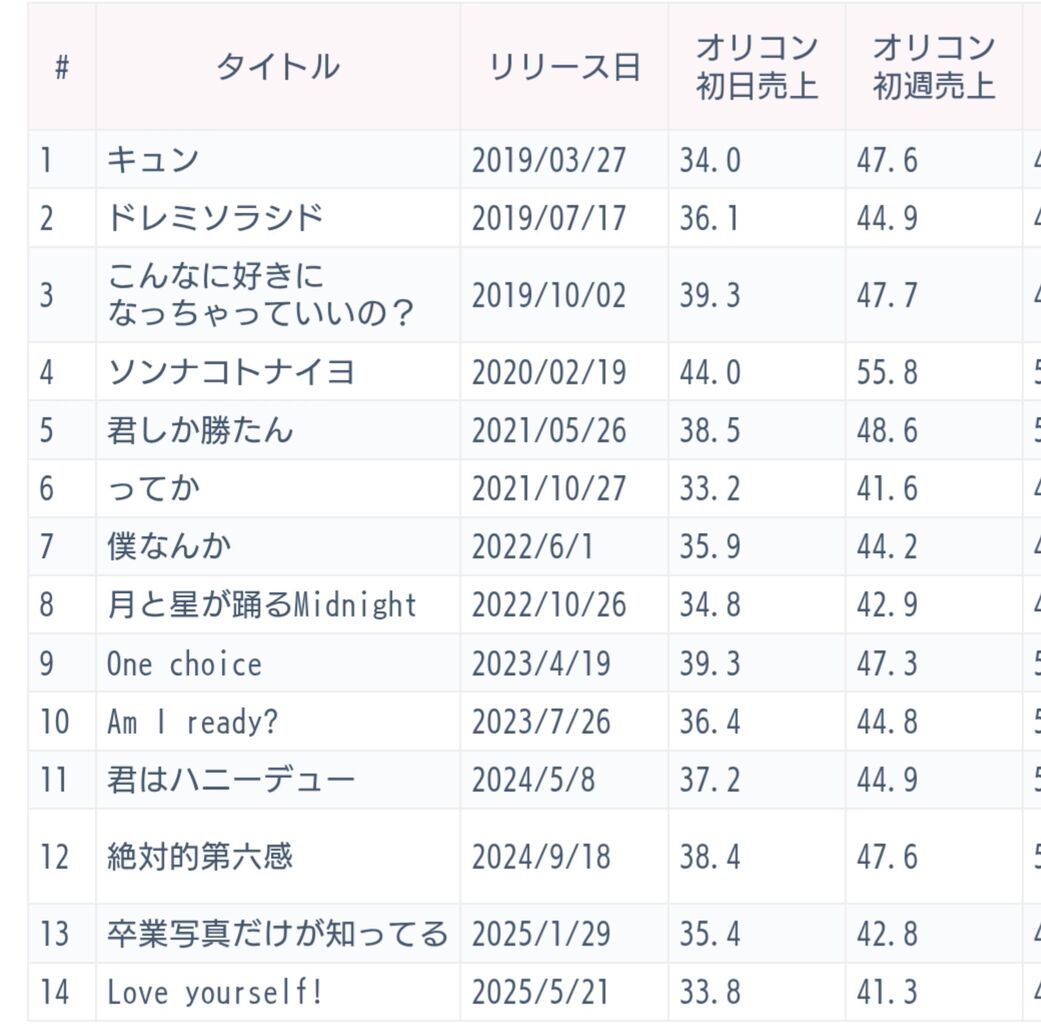Viewport: 1041px width, 1024px height.
Task: Select the ってか title cell
Action: click(278, 488)
